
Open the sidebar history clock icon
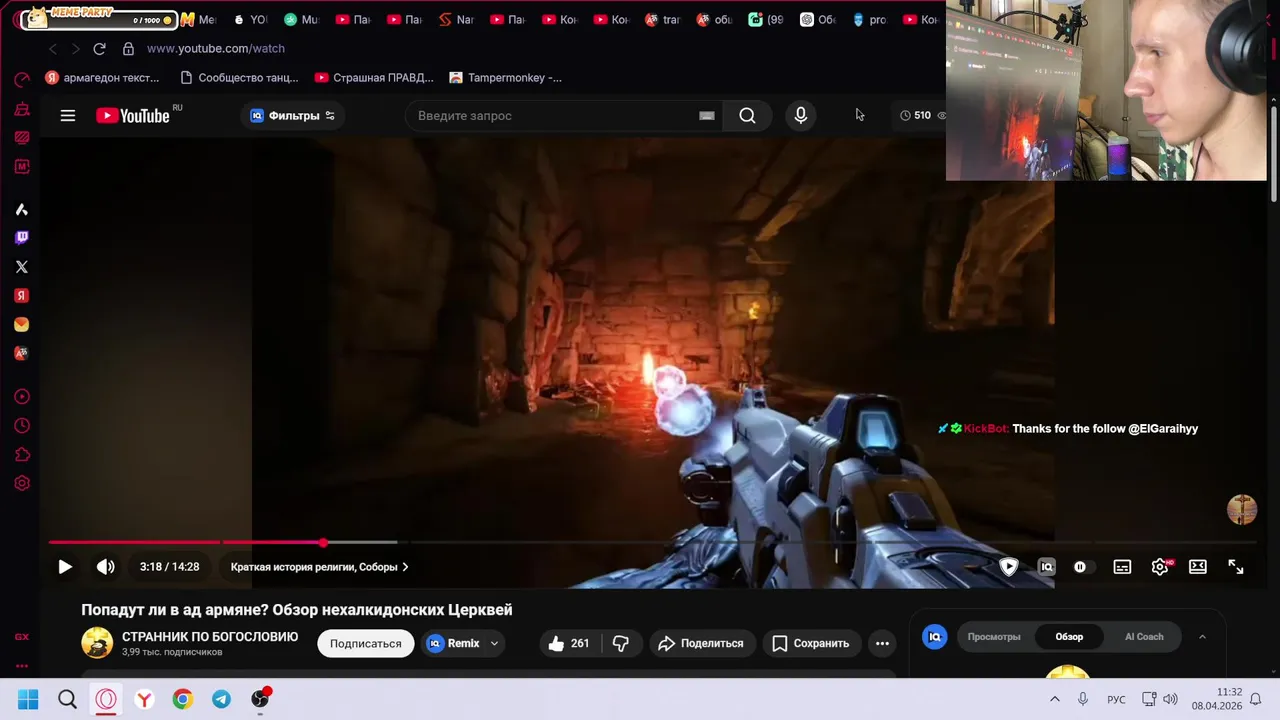pyautogui.click(x=22, y=426)
